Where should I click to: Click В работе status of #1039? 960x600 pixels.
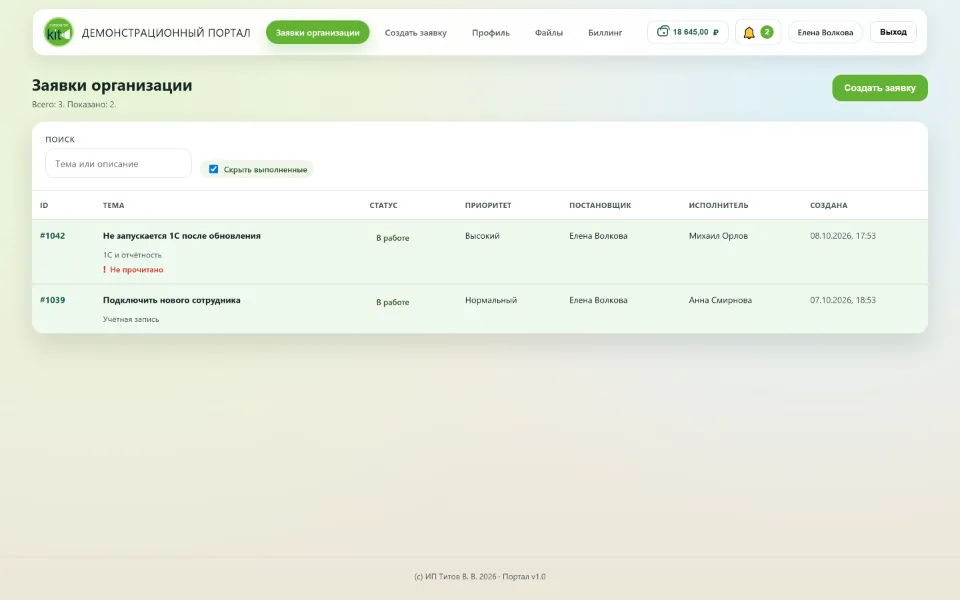tap(392, 302)
